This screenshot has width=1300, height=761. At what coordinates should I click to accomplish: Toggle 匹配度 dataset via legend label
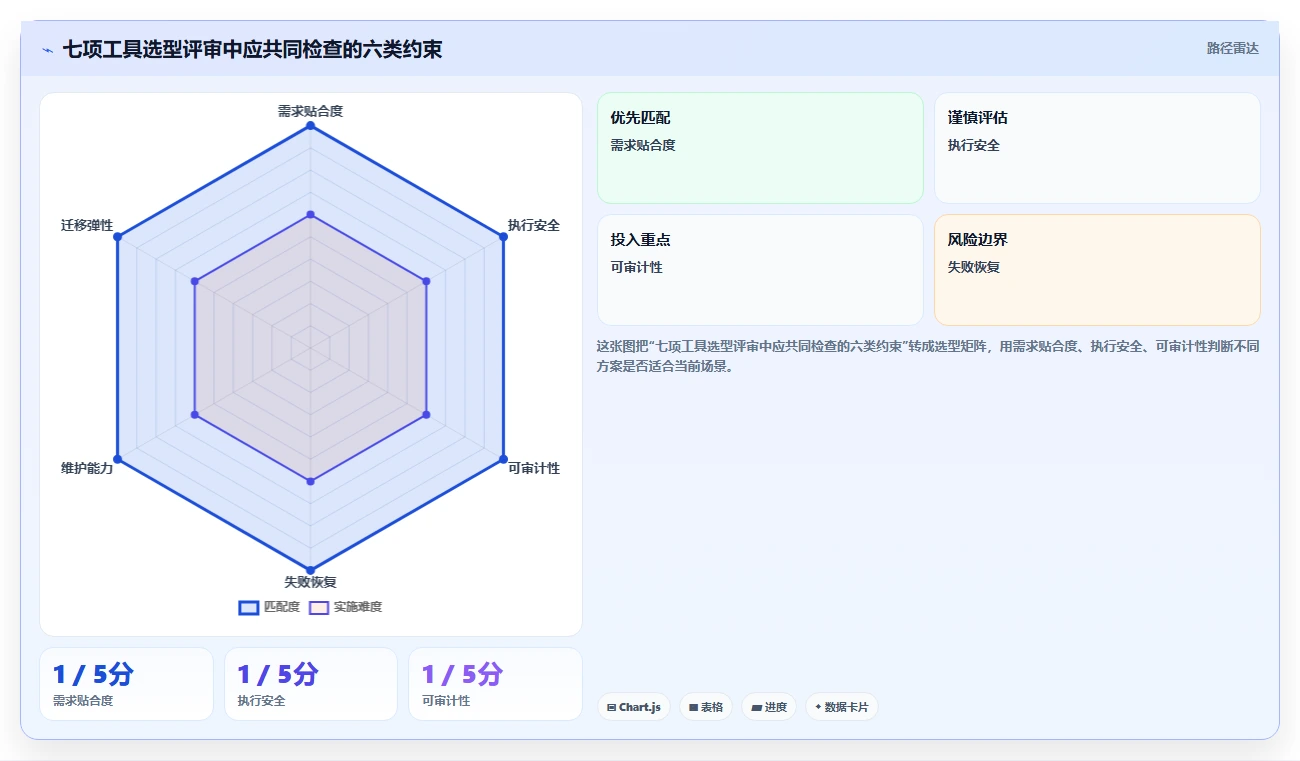click(x=282, y=607)
